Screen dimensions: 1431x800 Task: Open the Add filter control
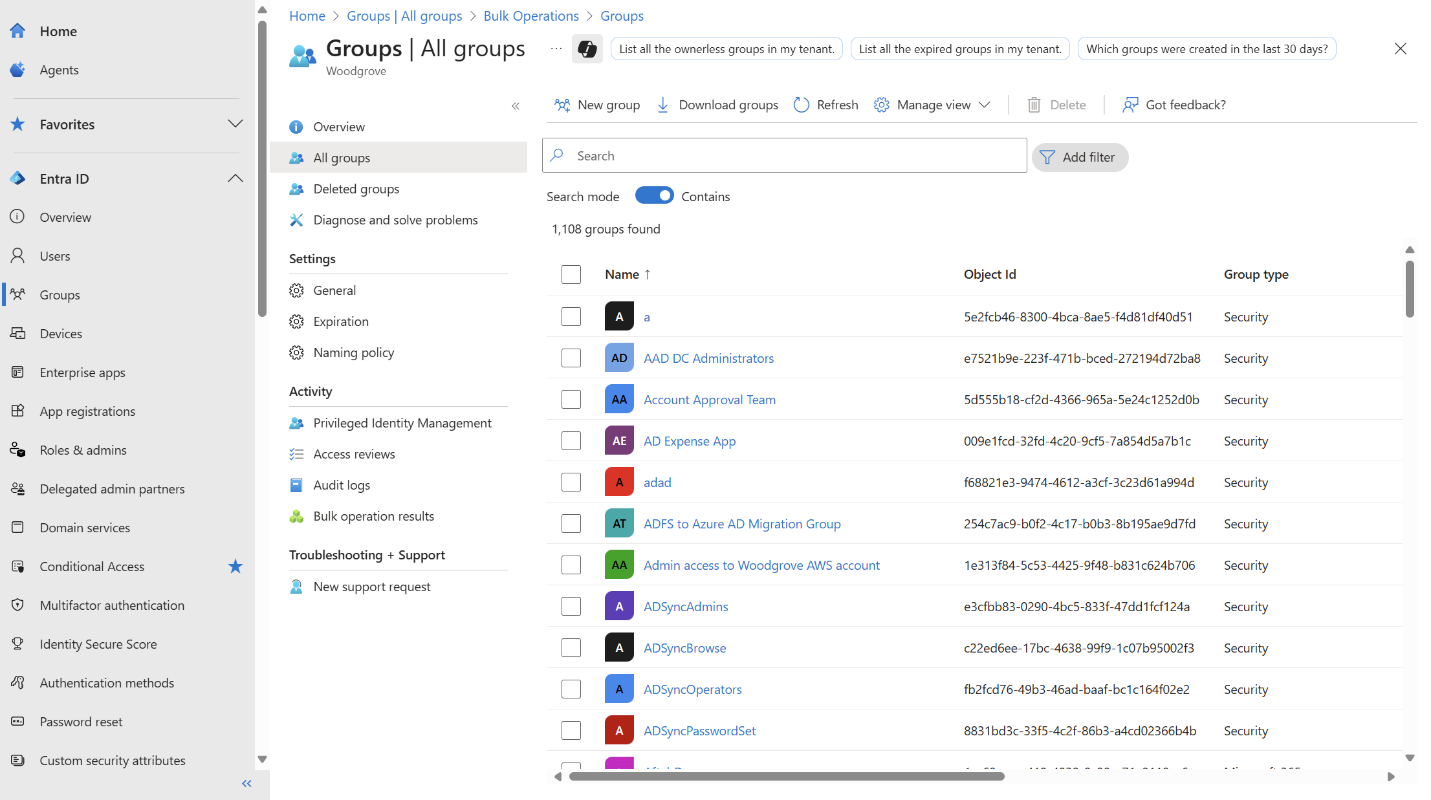(x=1080, y=157)
